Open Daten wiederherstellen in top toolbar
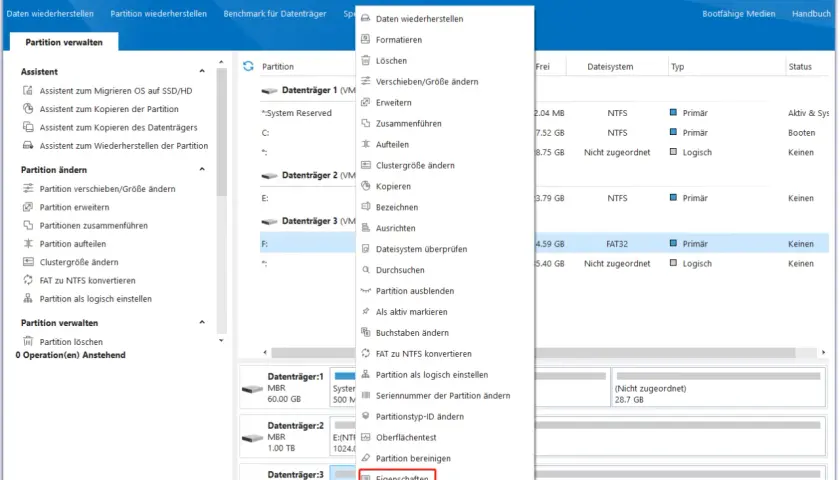The width and height of the screenshot is (840, 480). tap(50, 13)
